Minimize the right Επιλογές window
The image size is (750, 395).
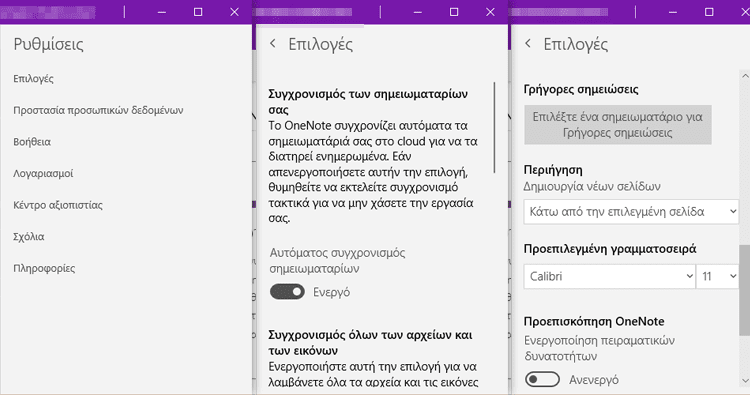click(x=673, y=12)
